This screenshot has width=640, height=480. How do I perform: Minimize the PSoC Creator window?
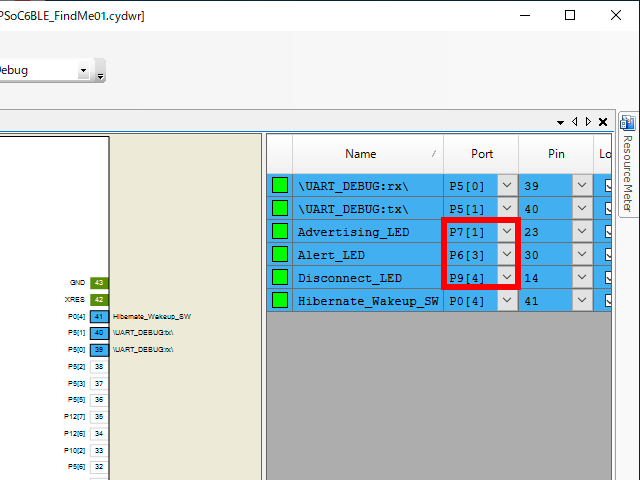(x=525, y=16)
